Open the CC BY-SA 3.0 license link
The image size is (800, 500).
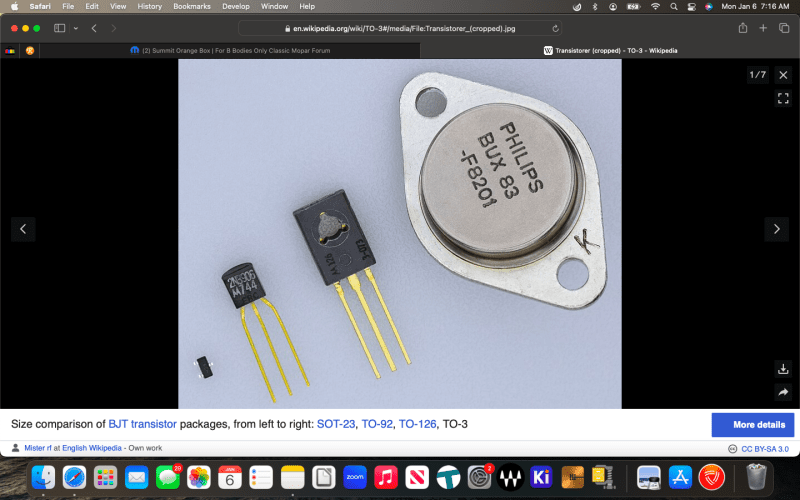pos(765,449)
